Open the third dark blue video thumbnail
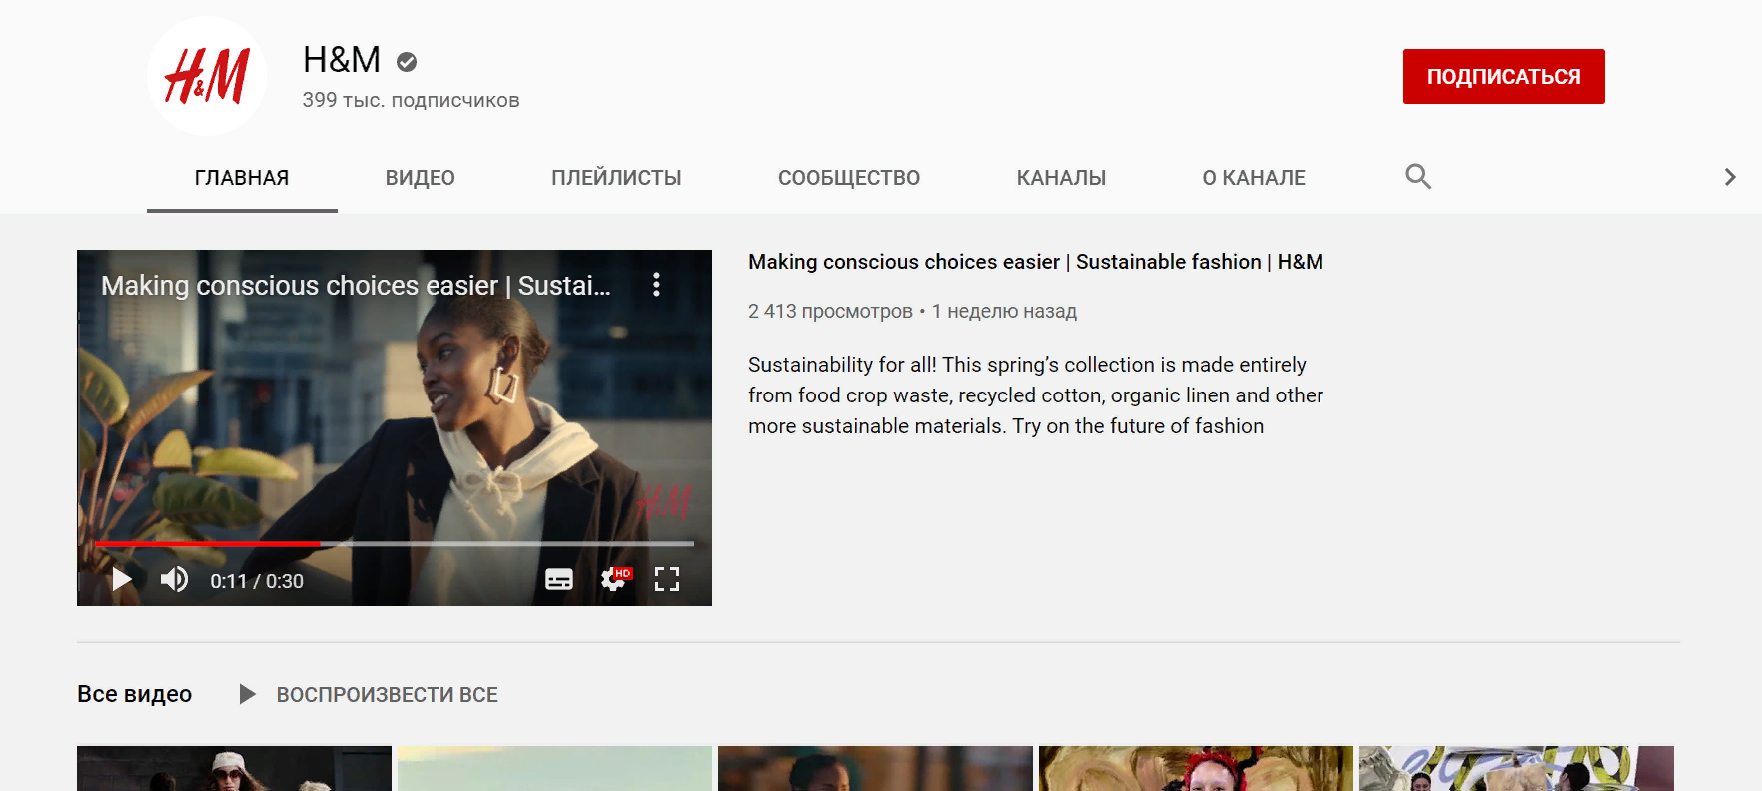 tap(875, 768)
